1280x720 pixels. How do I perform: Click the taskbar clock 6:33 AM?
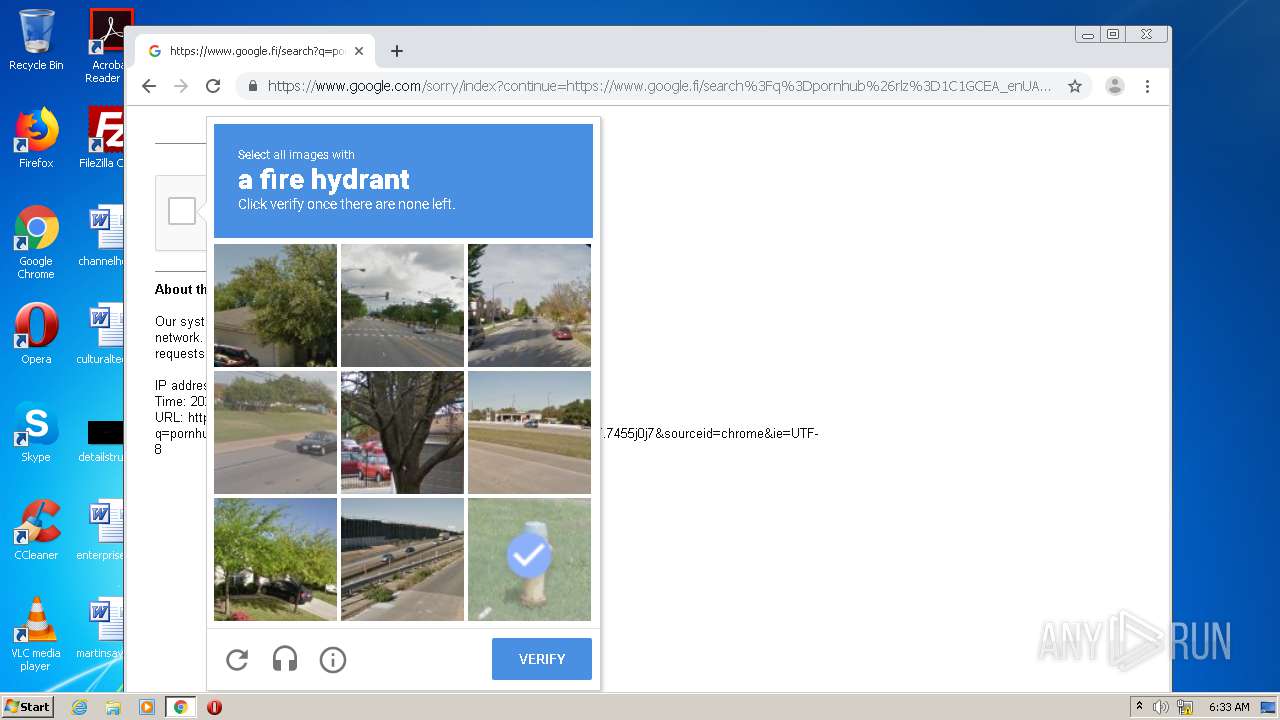pos(1229,707)
